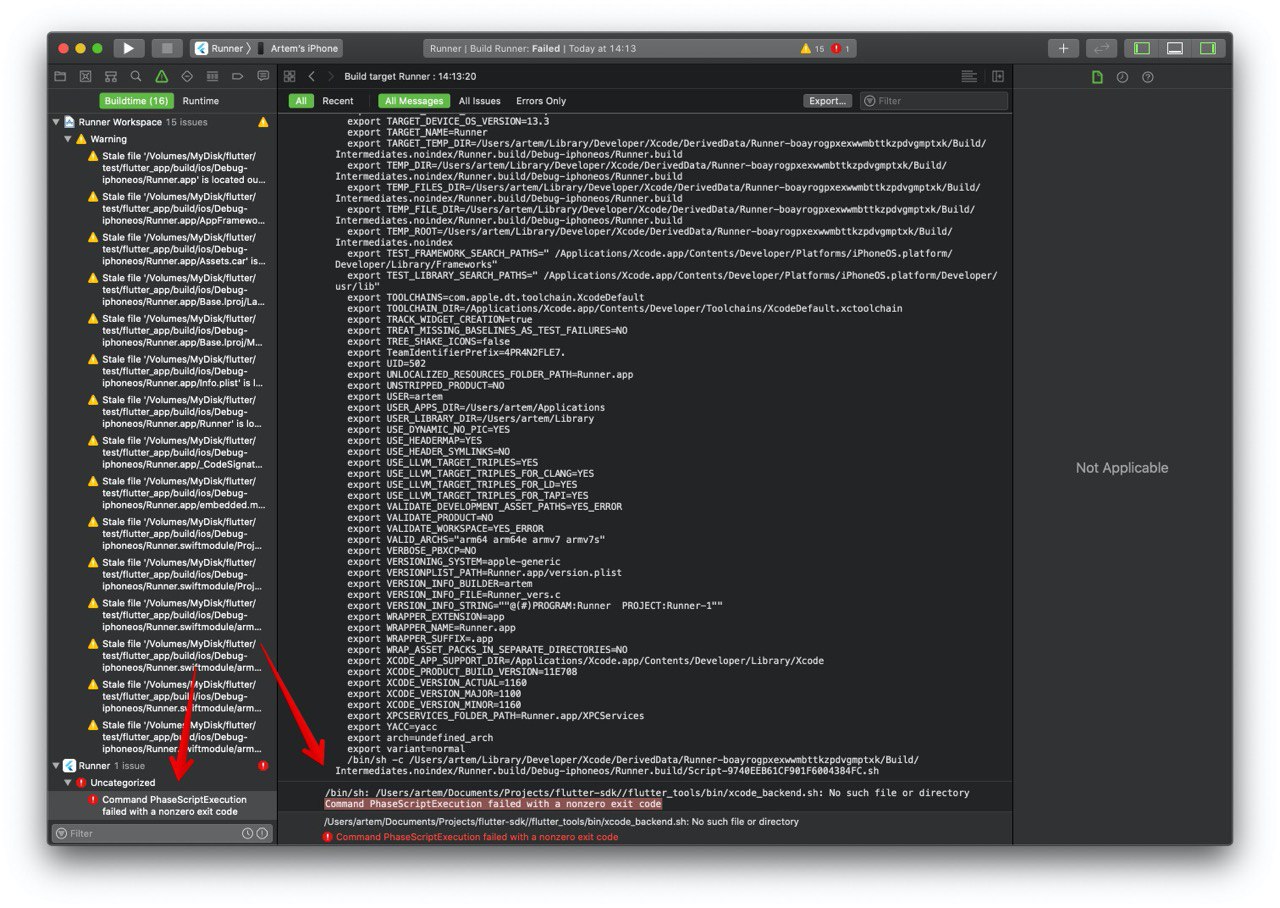The width and height of the screenshot is (1280, 908).
Task: Select the File inspector icon
Action: coord(1097,77)
